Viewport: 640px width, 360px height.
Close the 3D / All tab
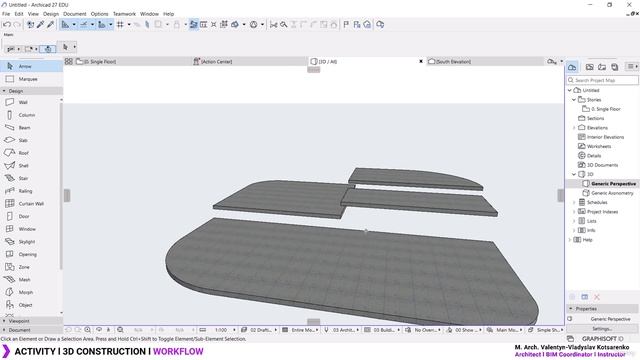pyautogui.click(x=421, y=62)
